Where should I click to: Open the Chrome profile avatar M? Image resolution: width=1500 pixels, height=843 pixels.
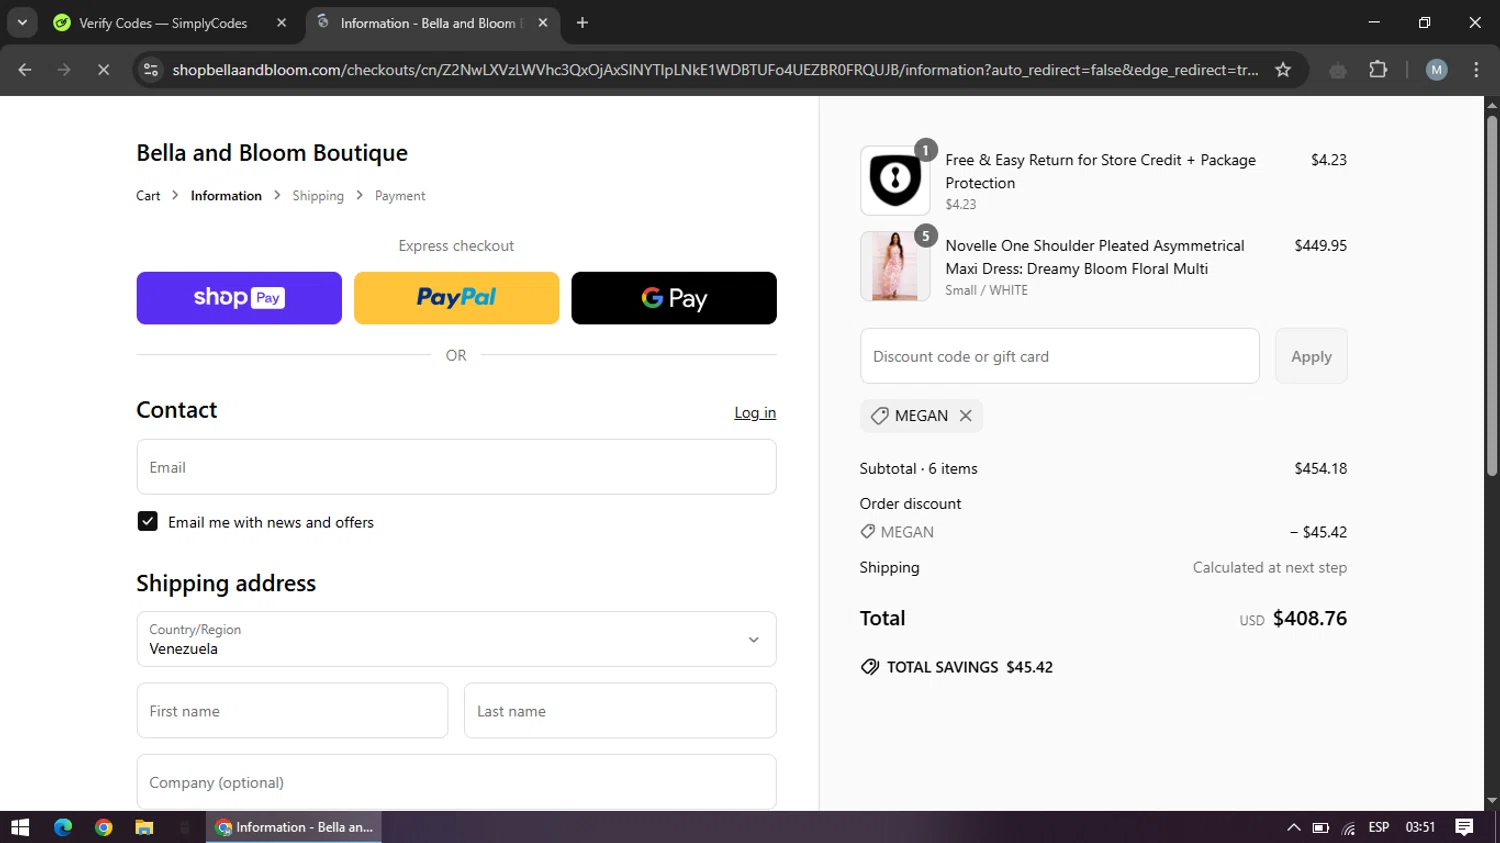click(x=1437, y=70)
